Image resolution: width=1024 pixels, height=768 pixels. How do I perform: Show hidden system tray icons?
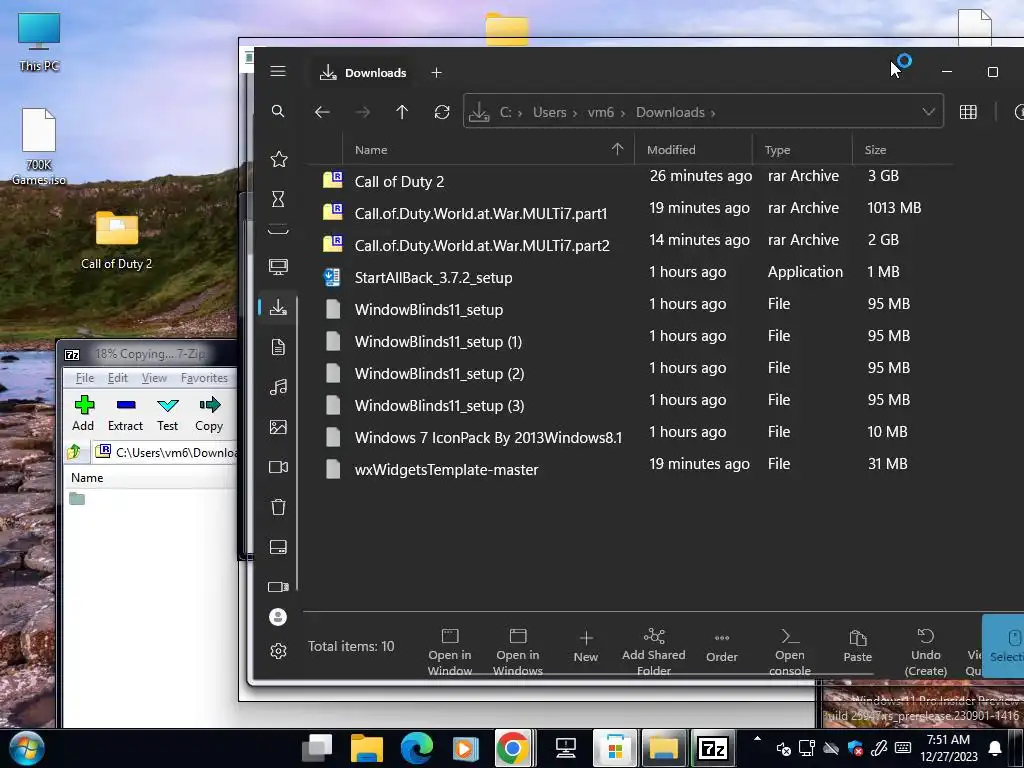757,740
